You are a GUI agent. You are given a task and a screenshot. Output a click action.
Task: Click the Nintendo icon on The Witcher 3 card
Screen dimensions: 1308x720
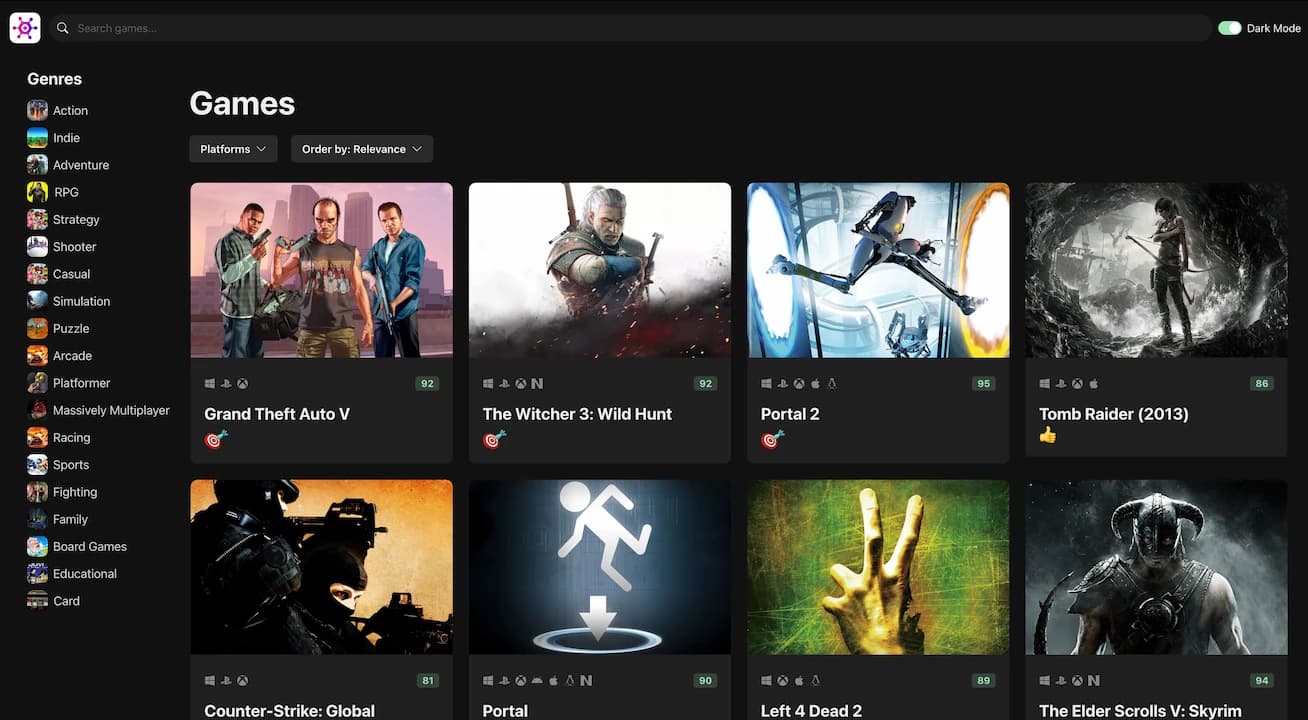[x=537, y=383]
